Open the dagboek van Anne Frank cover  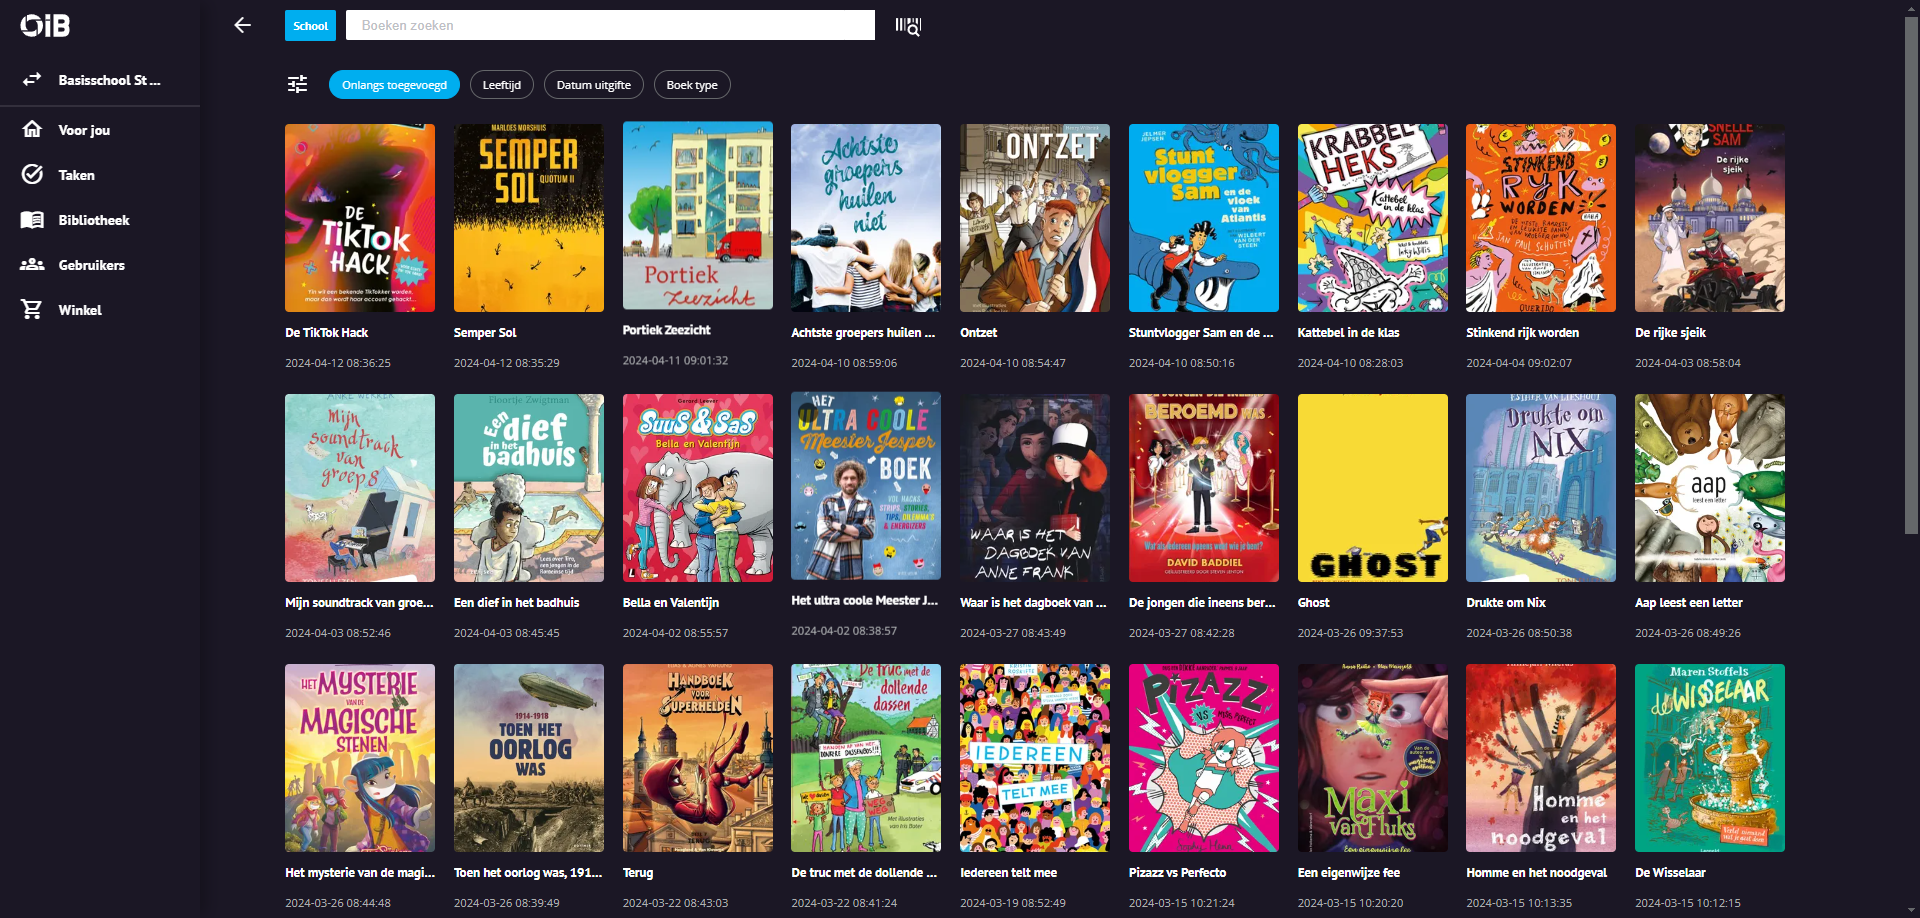[x=1035, y=488]
